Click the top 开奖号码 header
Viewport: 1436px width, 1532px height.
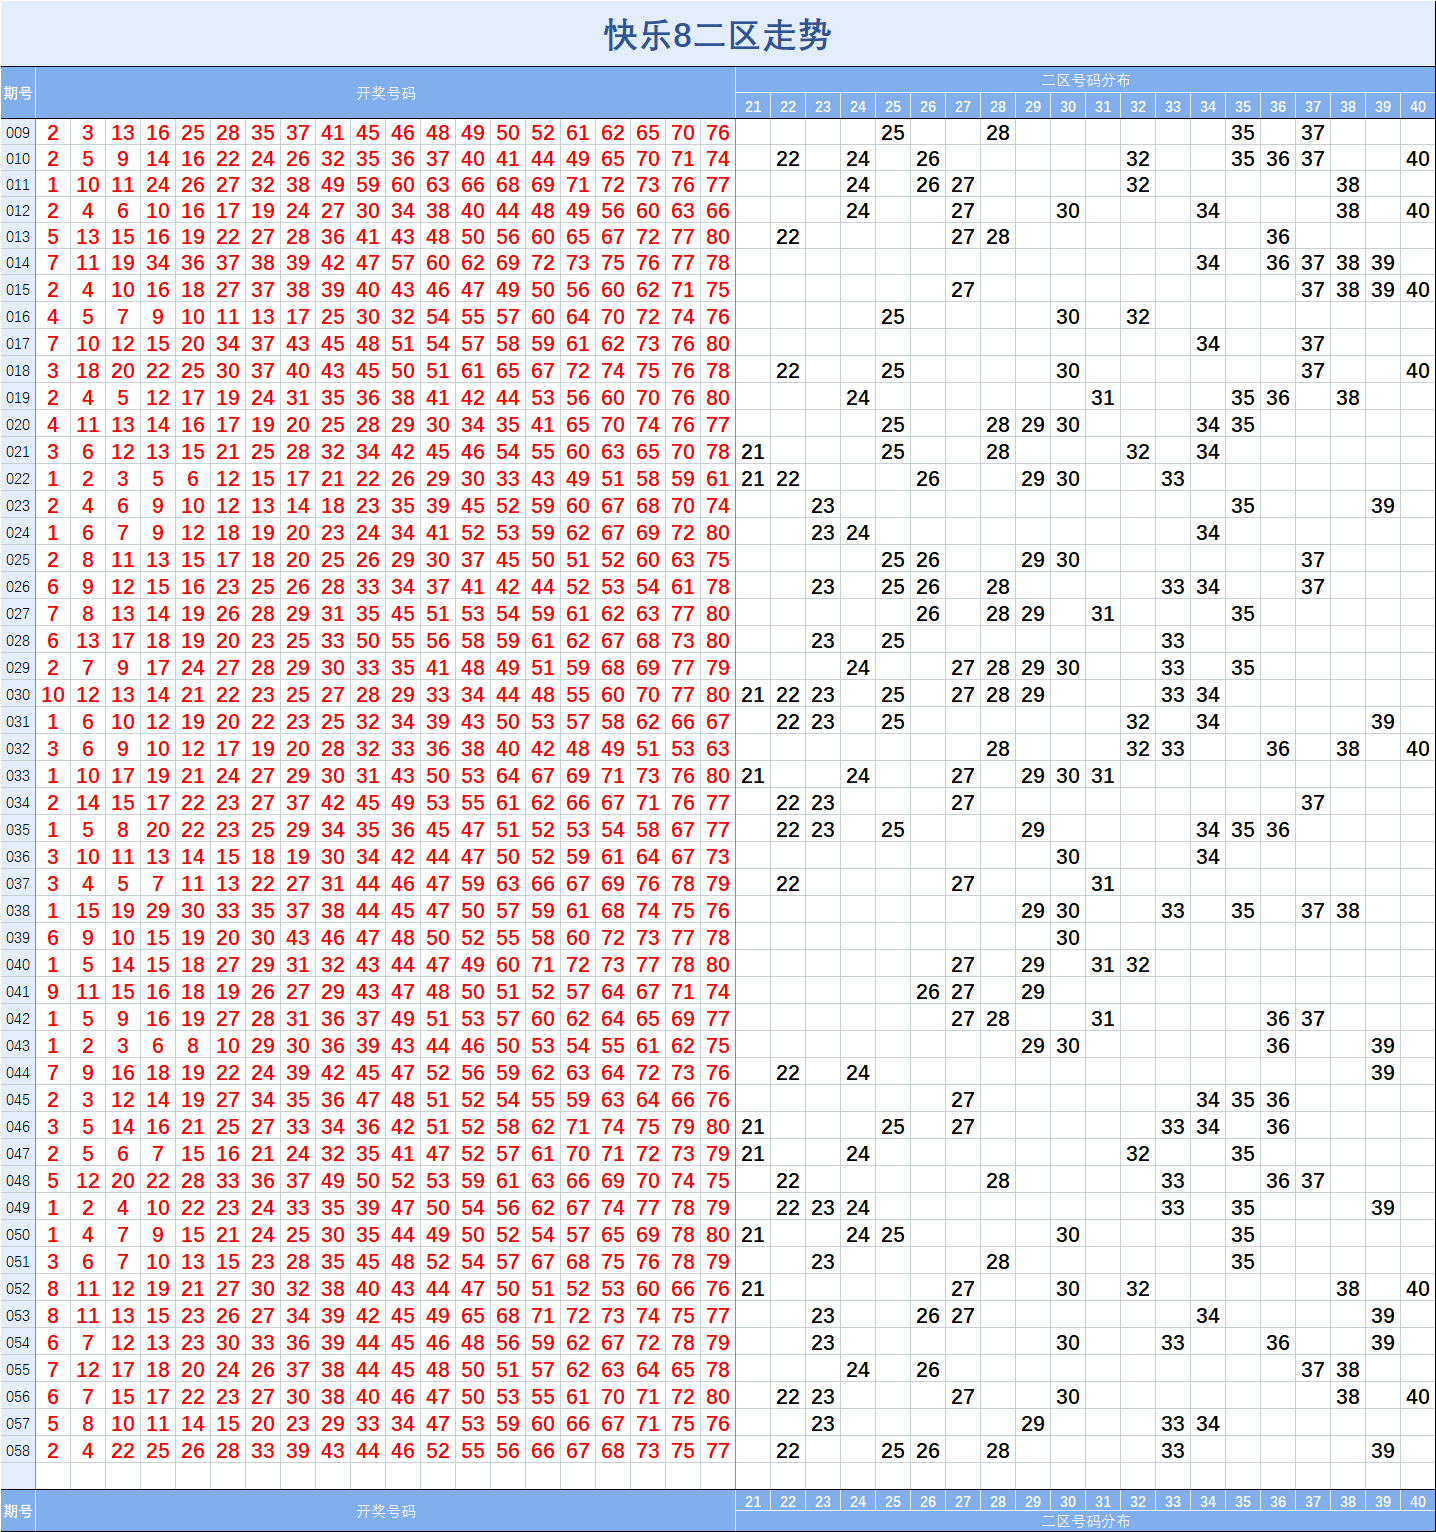point(386,93)
